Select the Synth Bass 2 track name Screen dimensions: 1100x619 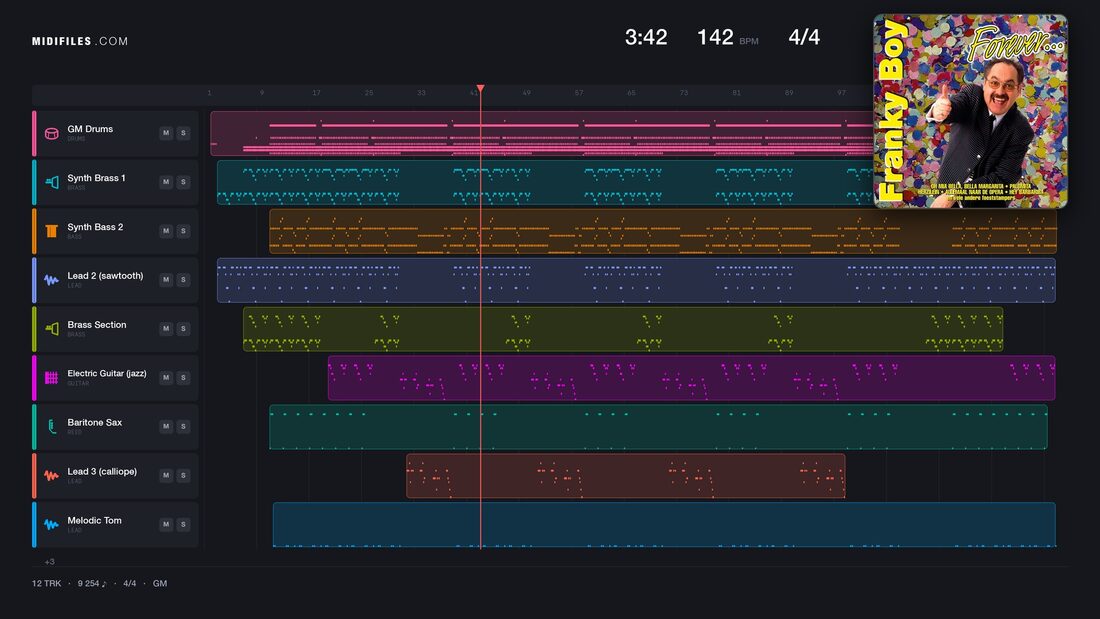(x=95, y=227)
